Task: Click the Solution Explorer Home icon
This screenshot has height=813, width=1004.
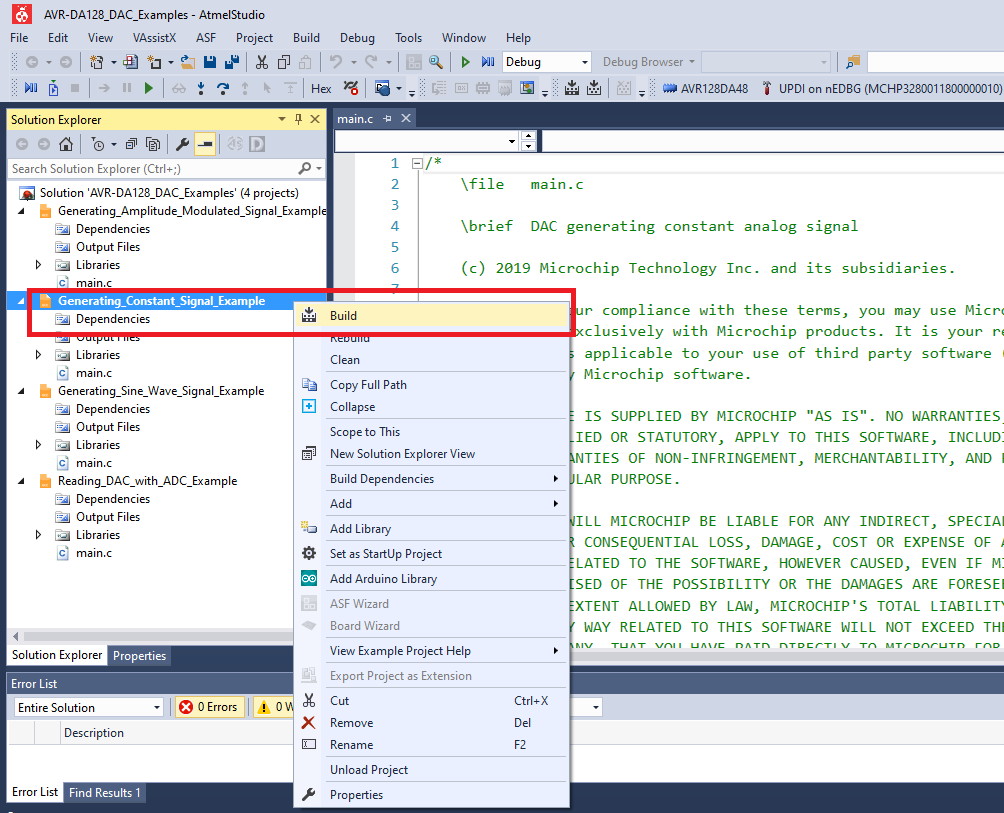Action: coord(65,144)
